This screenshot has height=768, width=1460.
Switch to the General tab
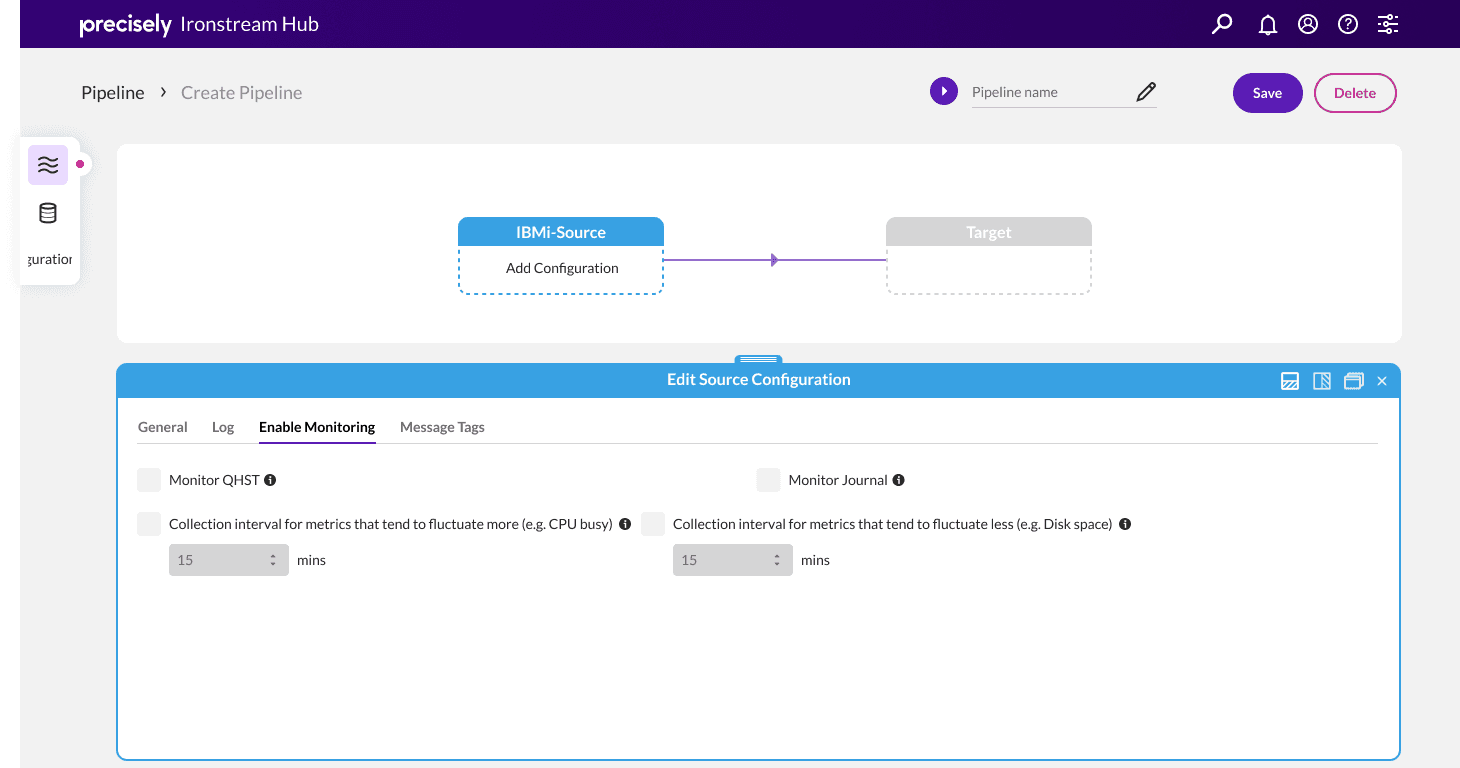coord(163,427)
